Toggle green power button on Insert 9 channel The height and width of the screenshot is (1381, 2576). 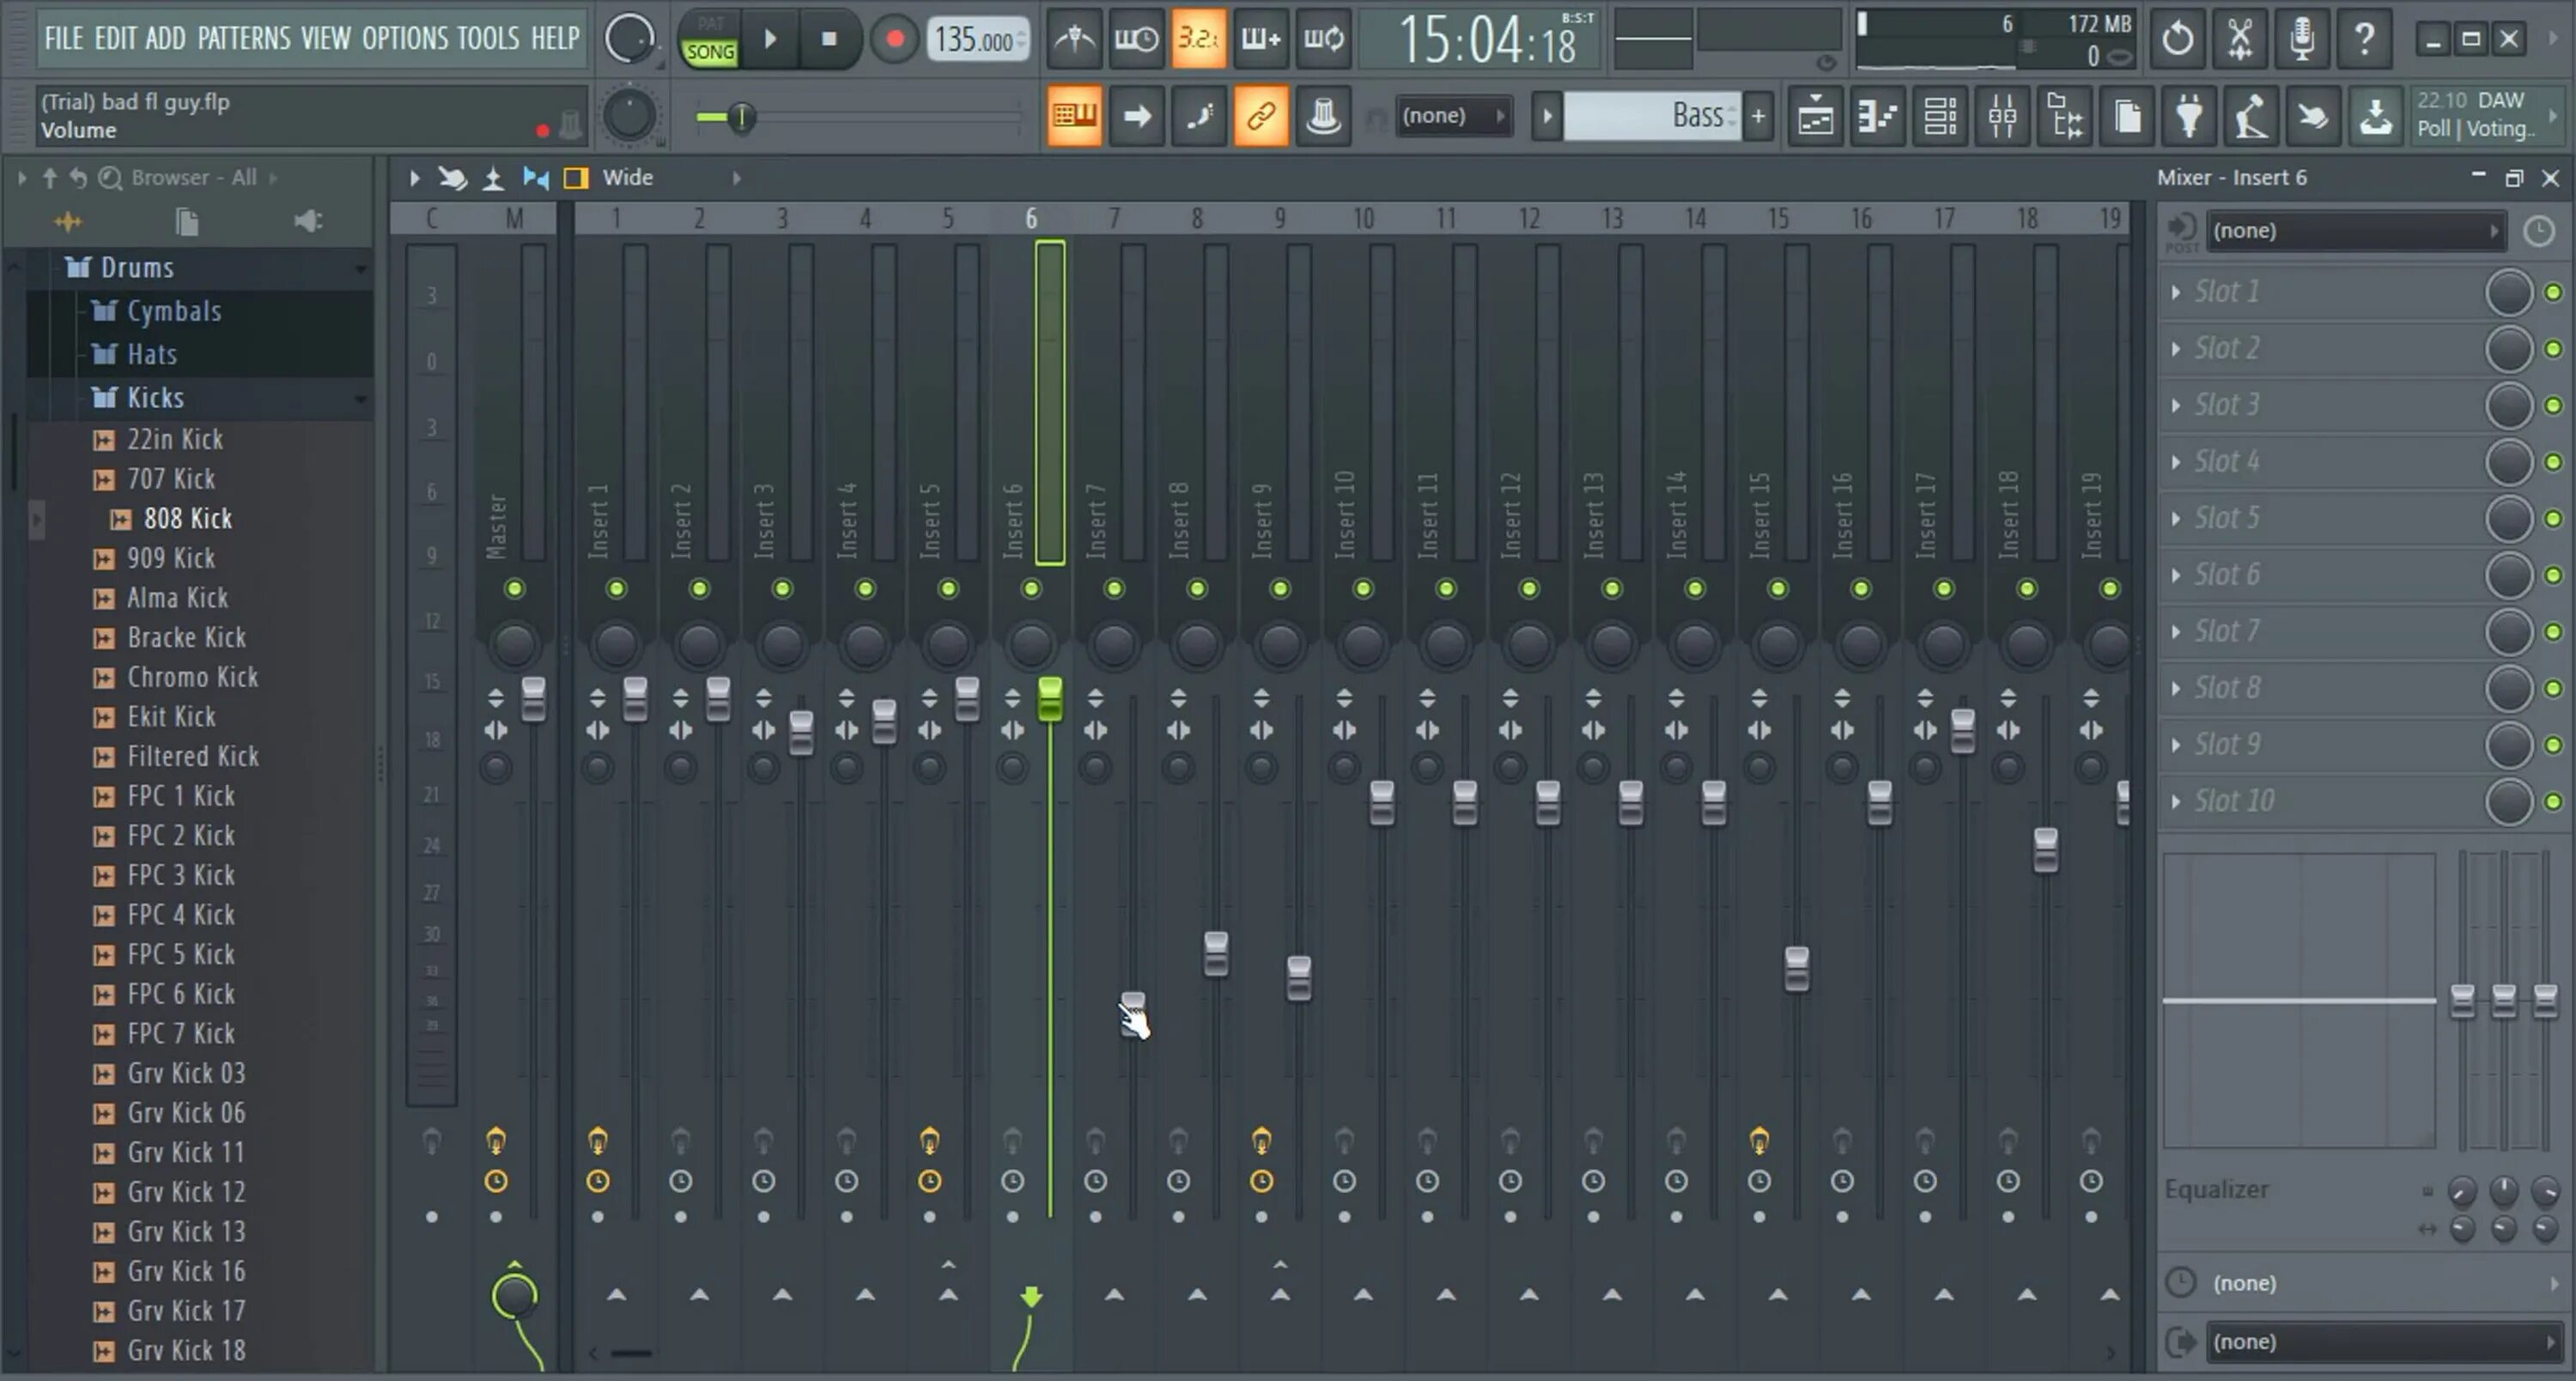1279,588
